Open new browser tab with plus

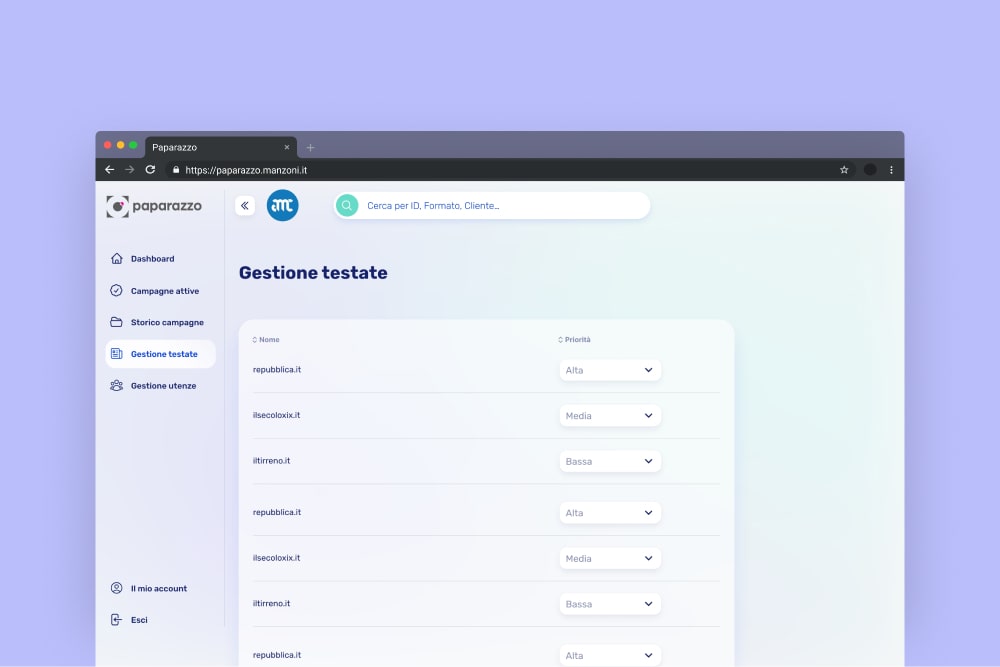(310, 147)
